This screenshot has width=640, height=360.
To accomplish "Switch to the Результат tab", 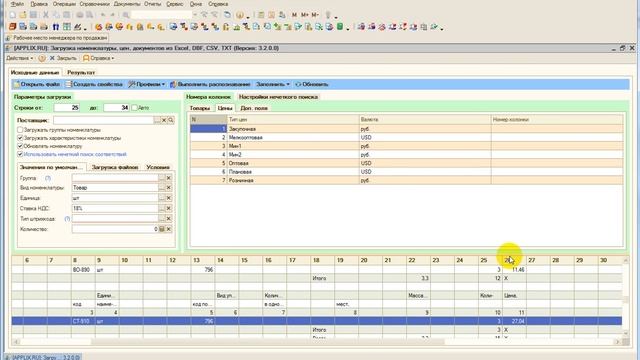I will click(81, 73).
